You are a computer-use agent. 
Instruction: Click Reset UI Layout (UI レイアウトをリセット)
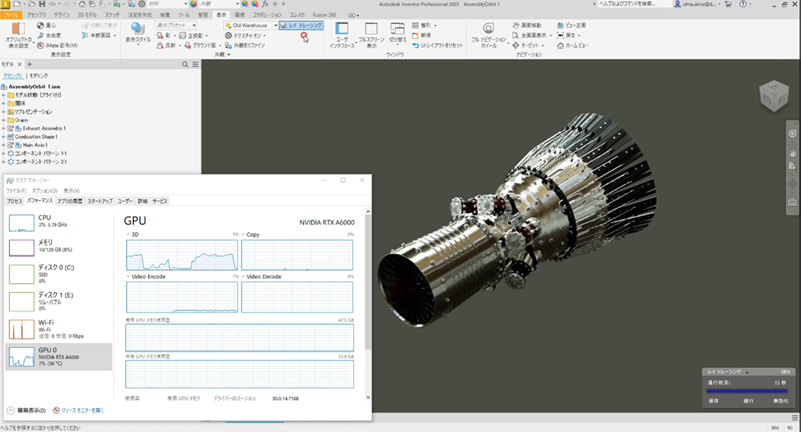tap(437, 45)
